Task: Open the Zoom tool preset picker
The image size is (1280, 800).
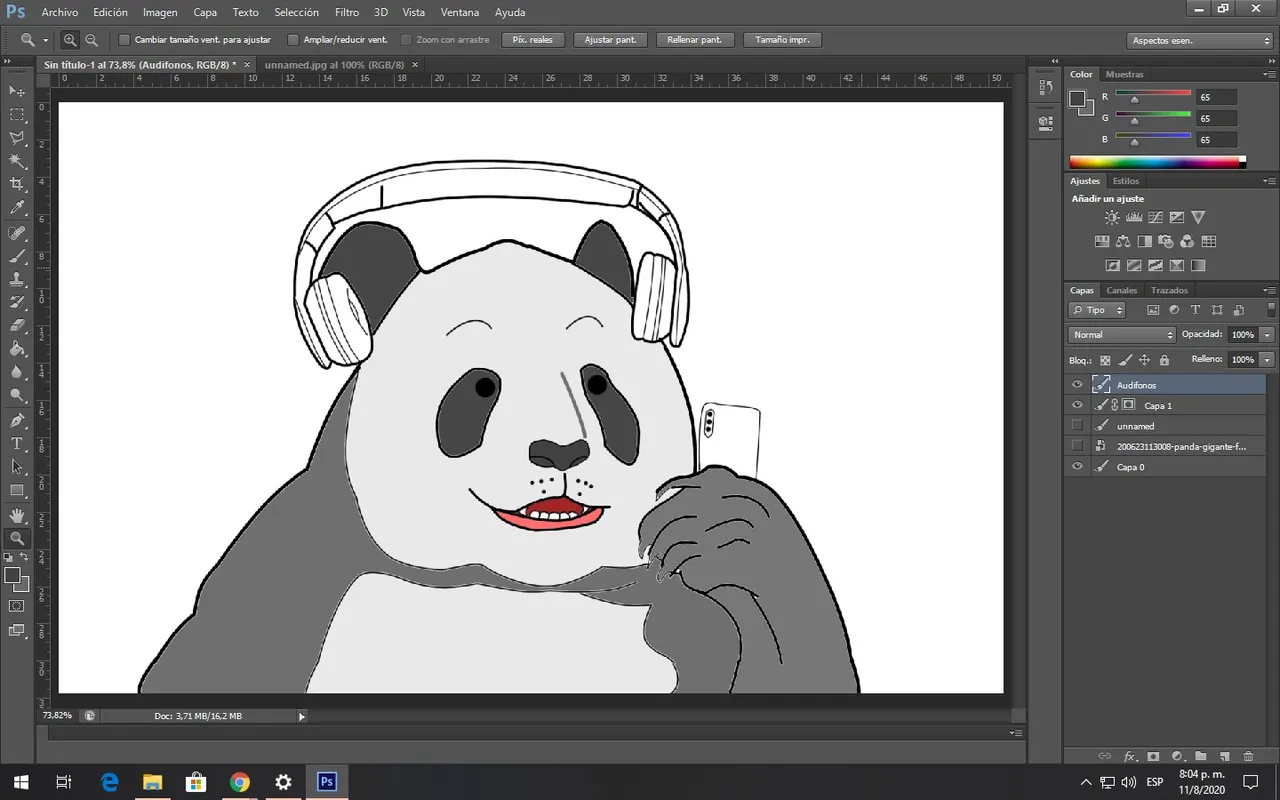Action: [45, 40]
